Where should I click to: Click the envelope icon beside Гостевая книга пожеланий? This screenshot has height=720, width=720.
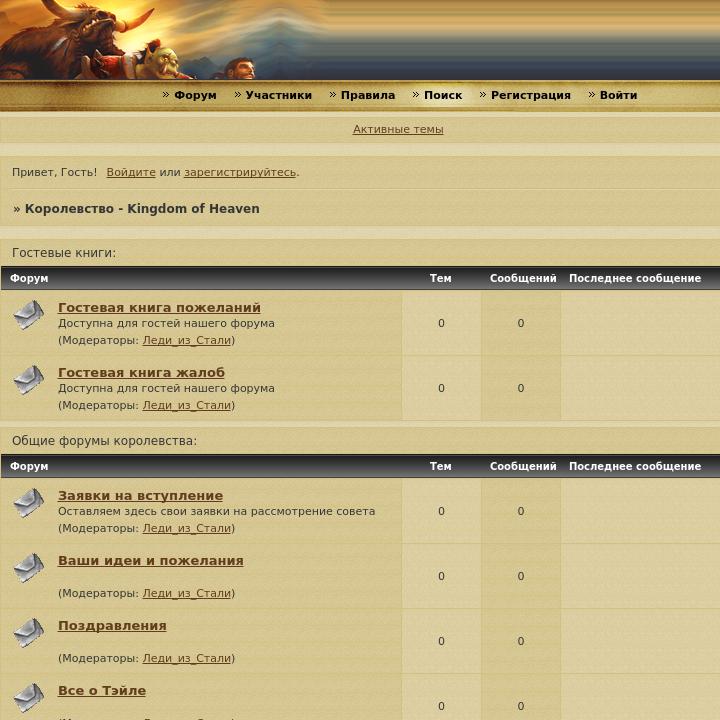28,315
